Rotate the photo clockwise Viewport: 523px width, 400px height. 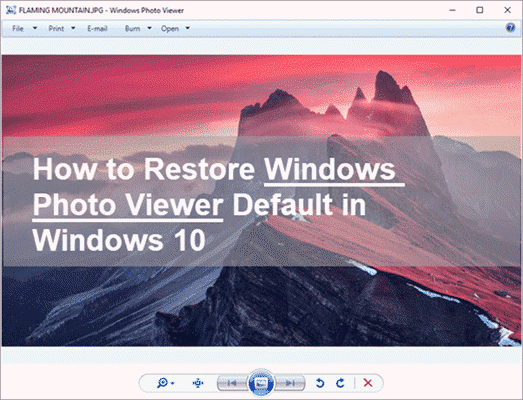tap(340, 383)
